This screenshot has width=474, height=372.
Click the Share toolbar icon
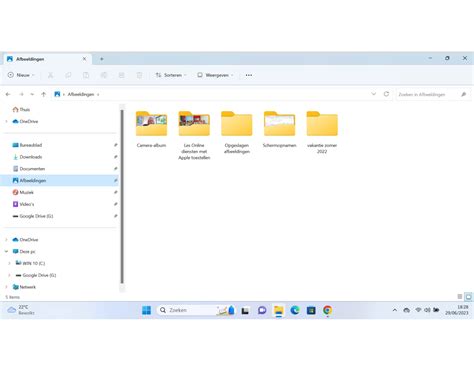coord(121,75)
